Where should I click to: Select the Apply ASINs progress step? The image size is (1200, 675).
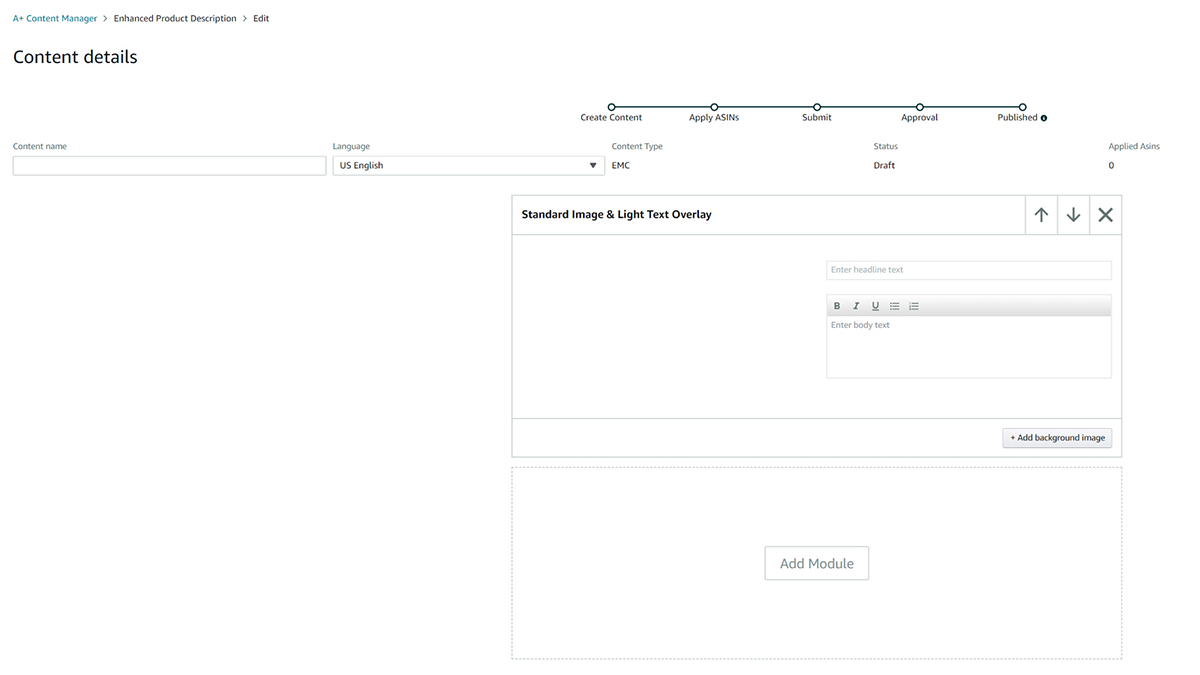pyautogui.click(x=714, y=107)
